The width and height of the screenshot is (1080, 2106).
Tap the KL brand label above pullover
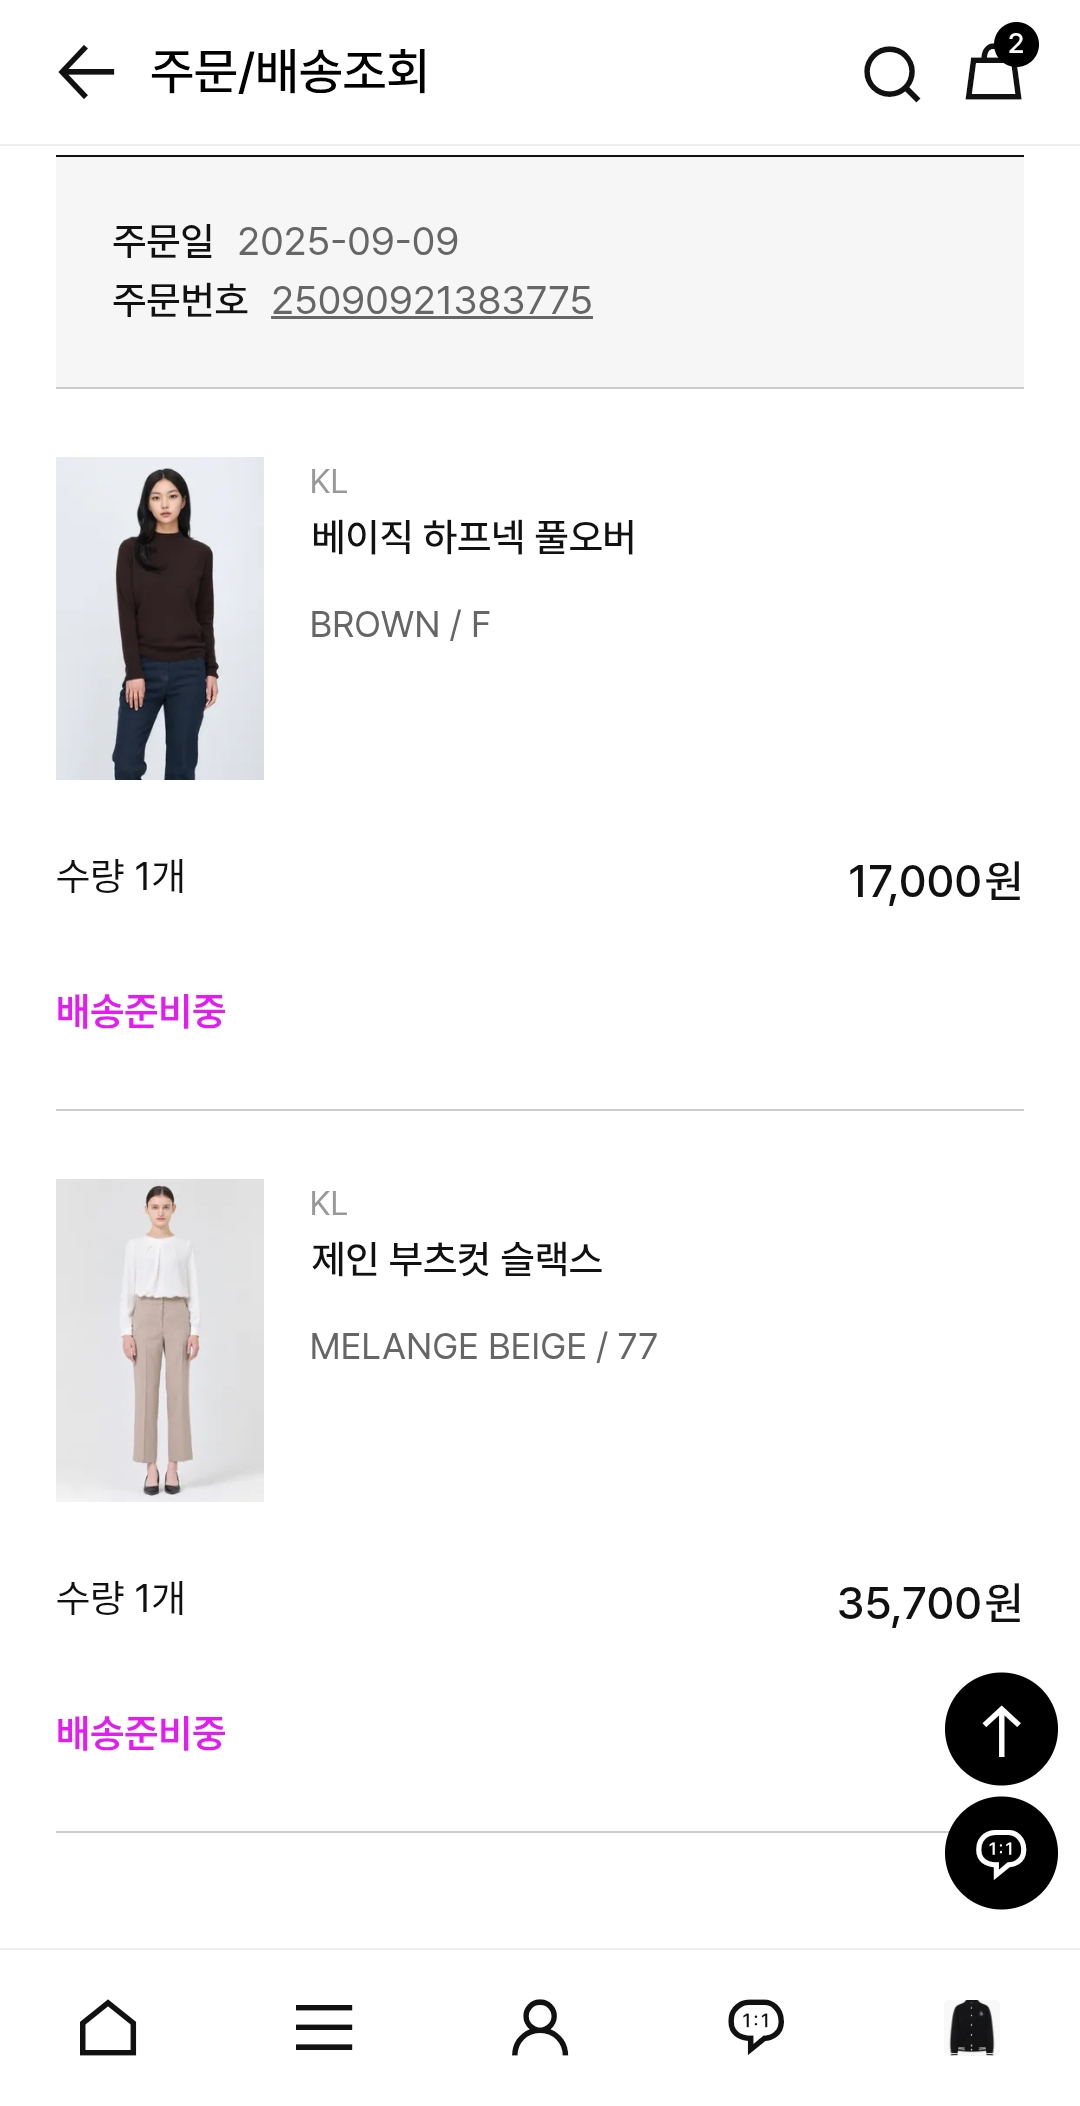pos(329,482)
